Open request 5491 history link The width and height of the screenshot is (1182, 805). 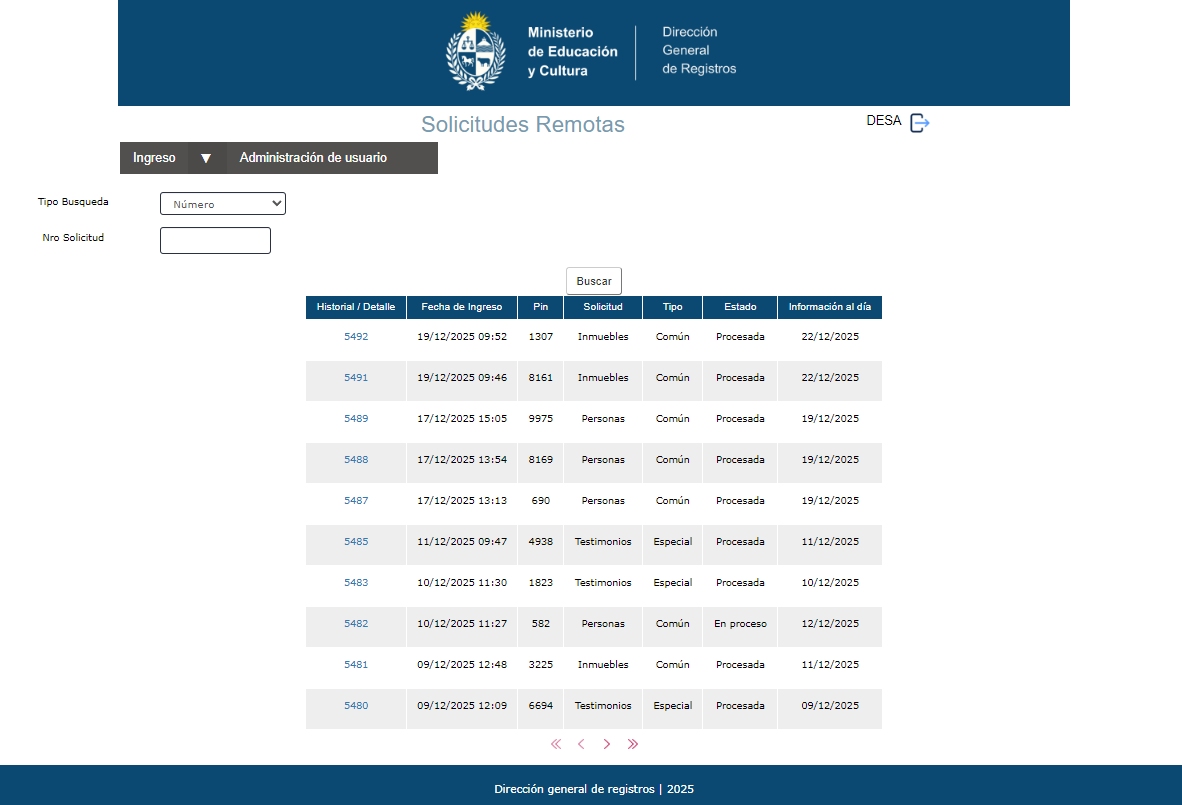pos(356,378)
